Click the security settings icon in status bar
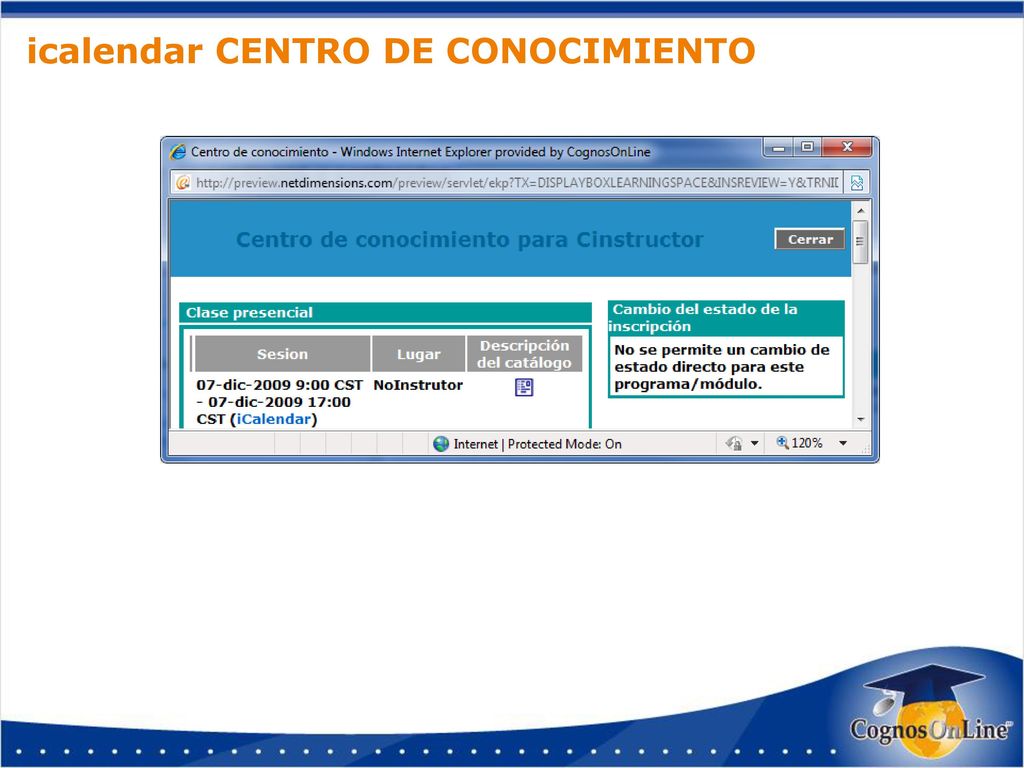The height and width of the screenshot is (768, 1024). [x=734, y=443]
